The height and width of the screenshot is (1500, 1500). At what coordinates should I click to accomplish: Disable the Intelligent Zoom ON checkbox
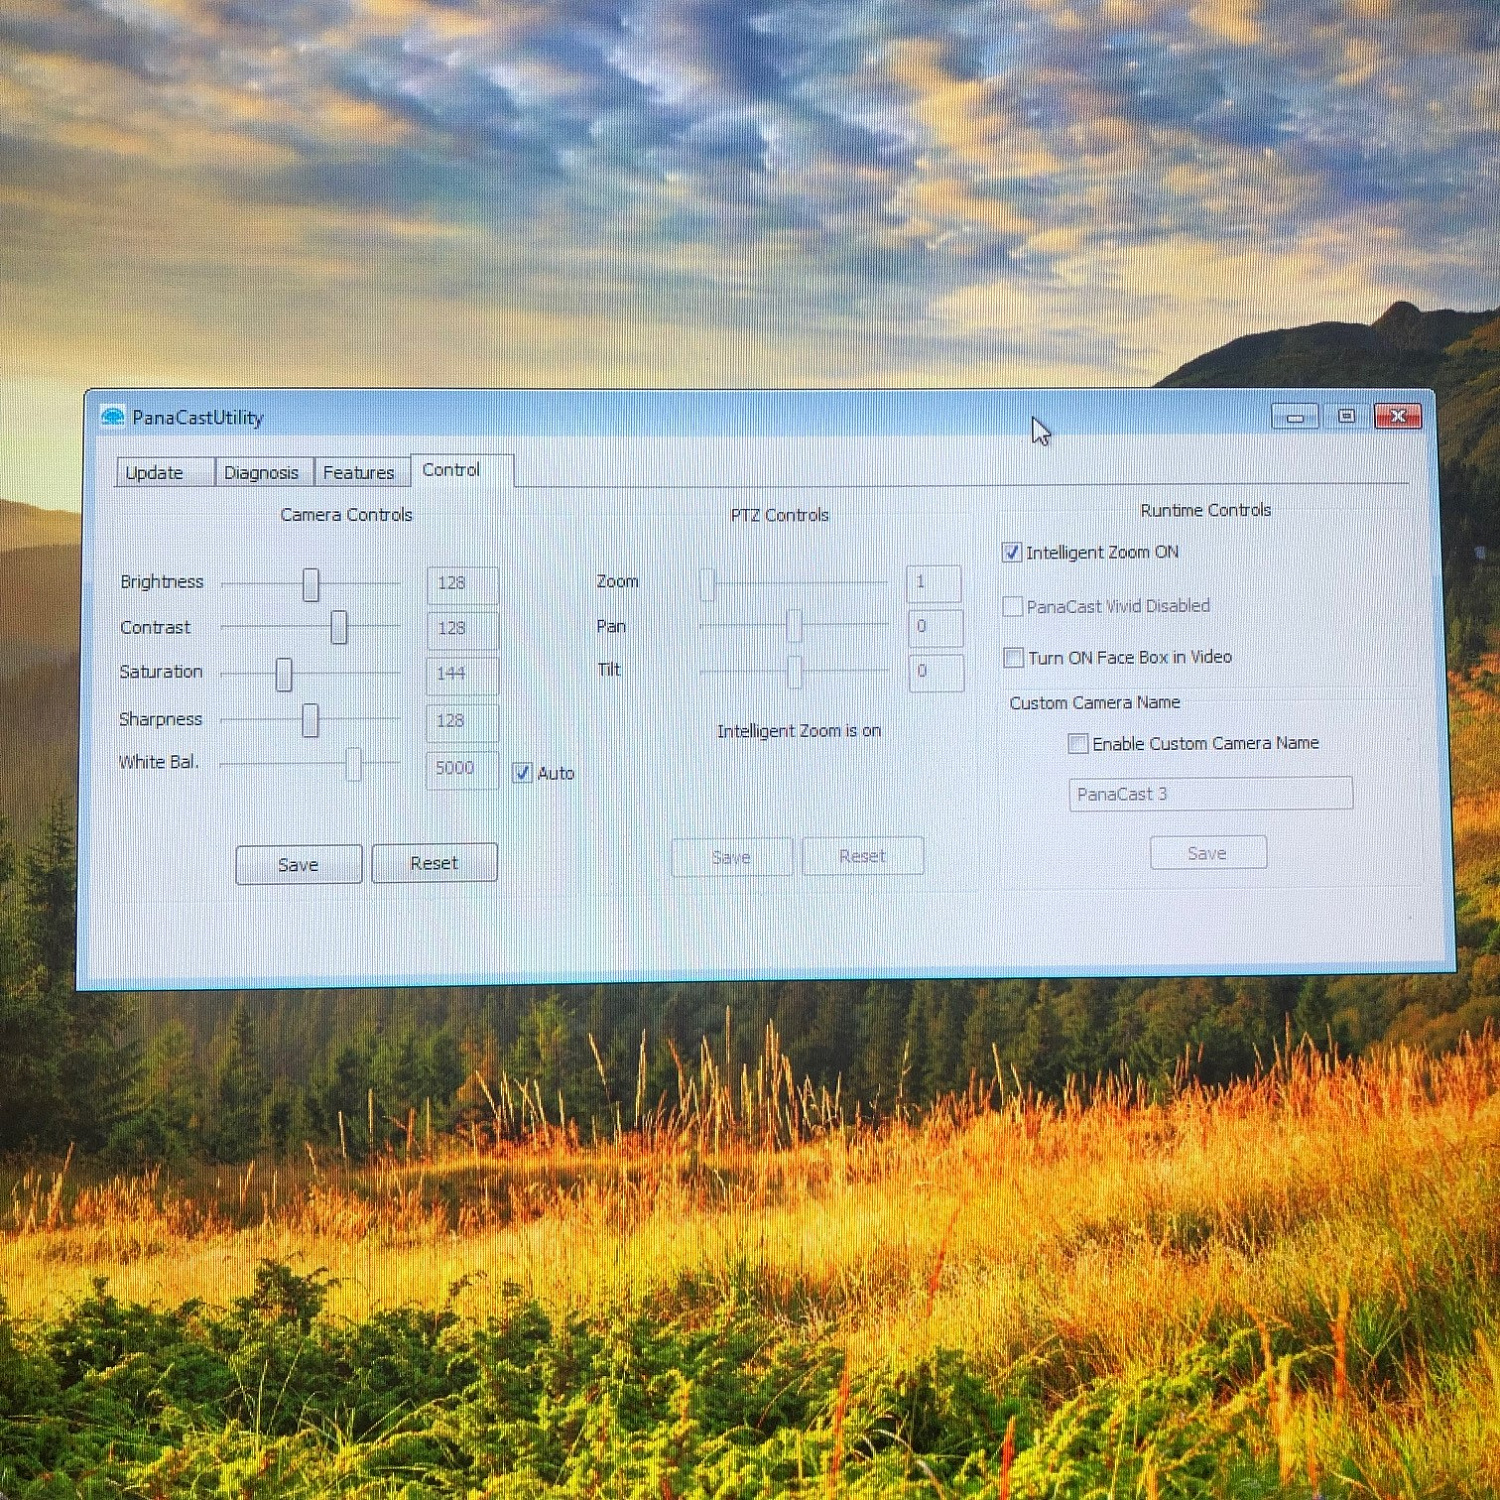pos(1012,553)
